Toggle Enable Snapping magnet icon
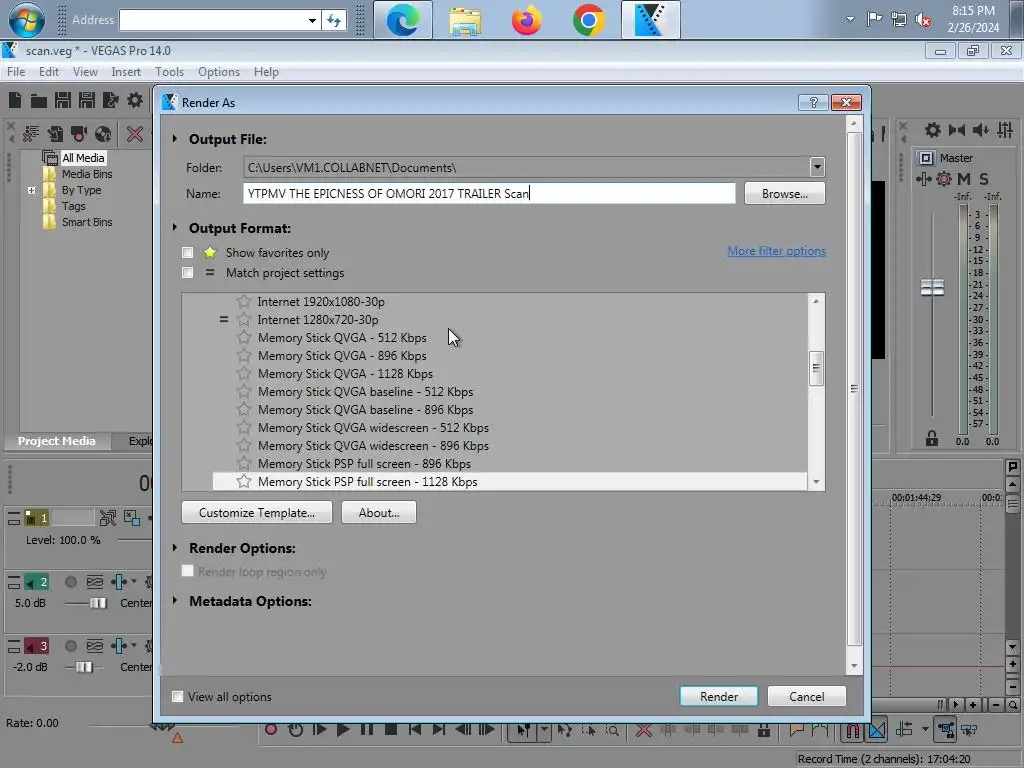 pos(853,730)
